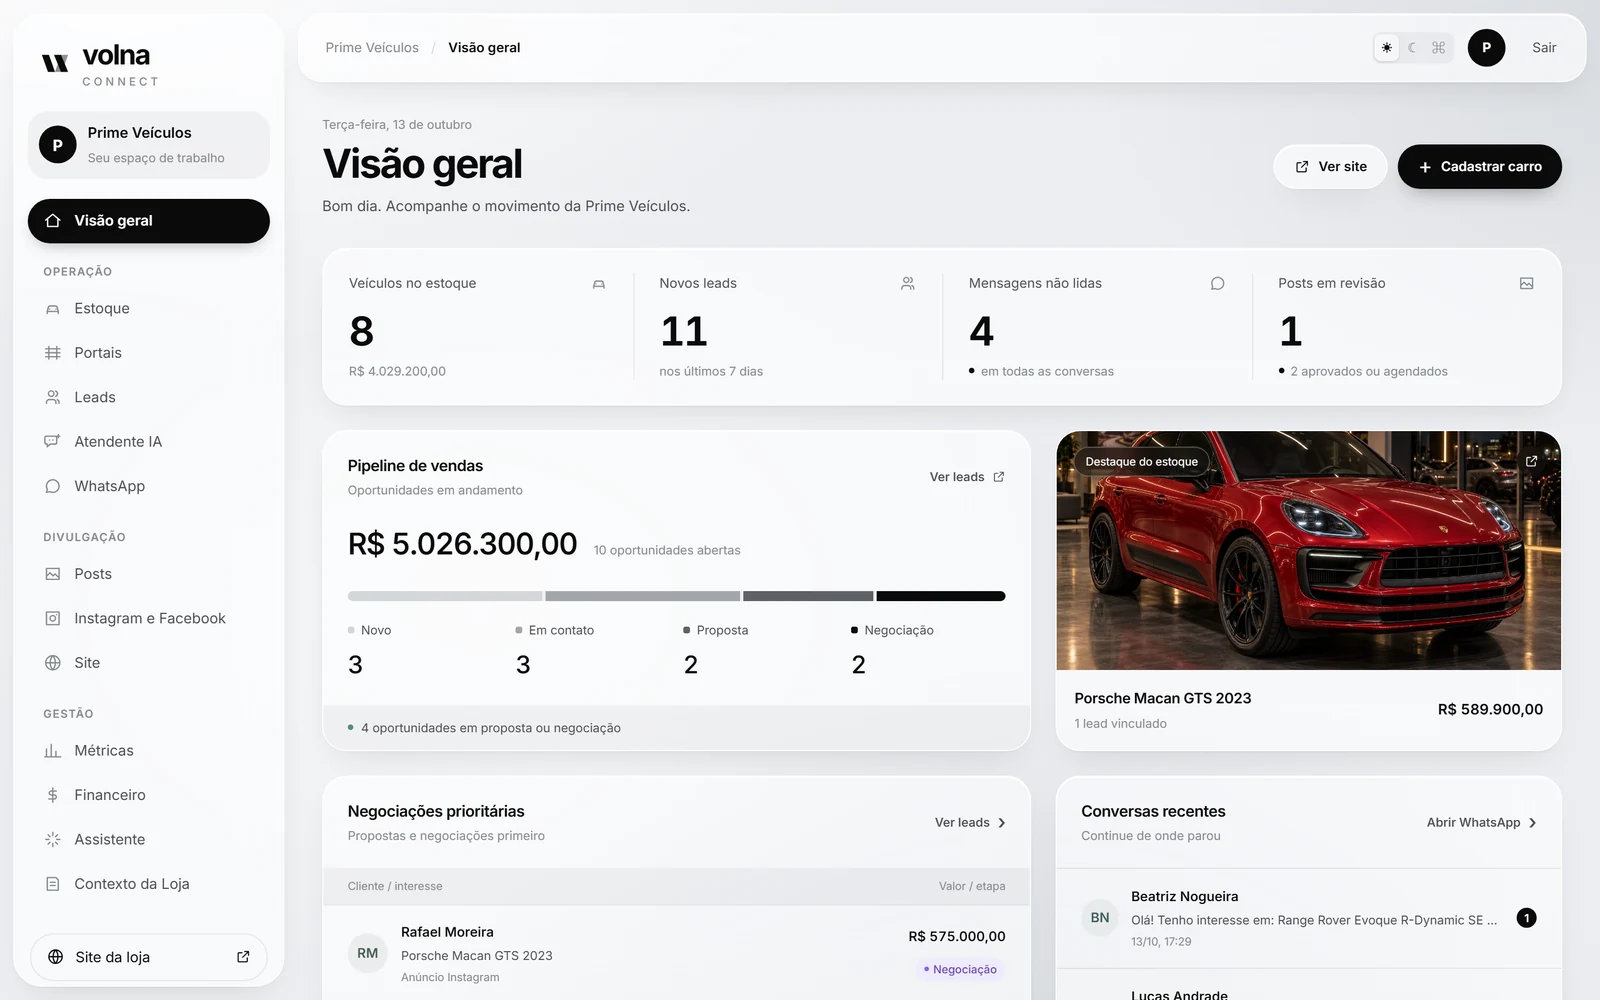Click external link icon on Destaque do estoque photo
Image resolution: width=1600 pixels, height=1000 pixels.
1531,461
